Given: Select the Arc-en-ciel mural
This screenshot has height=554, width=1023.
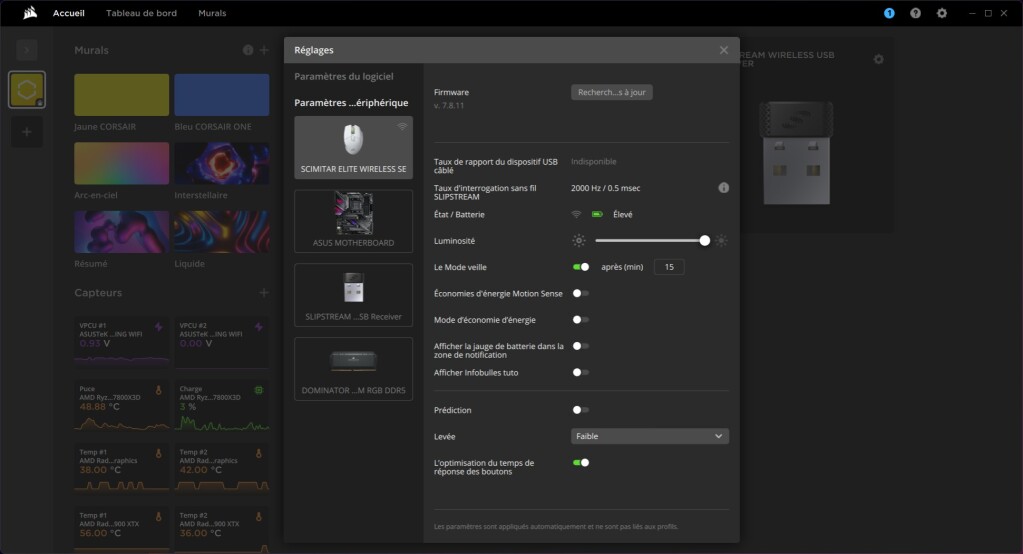Looking at the screenshot, I should (121, 164).
